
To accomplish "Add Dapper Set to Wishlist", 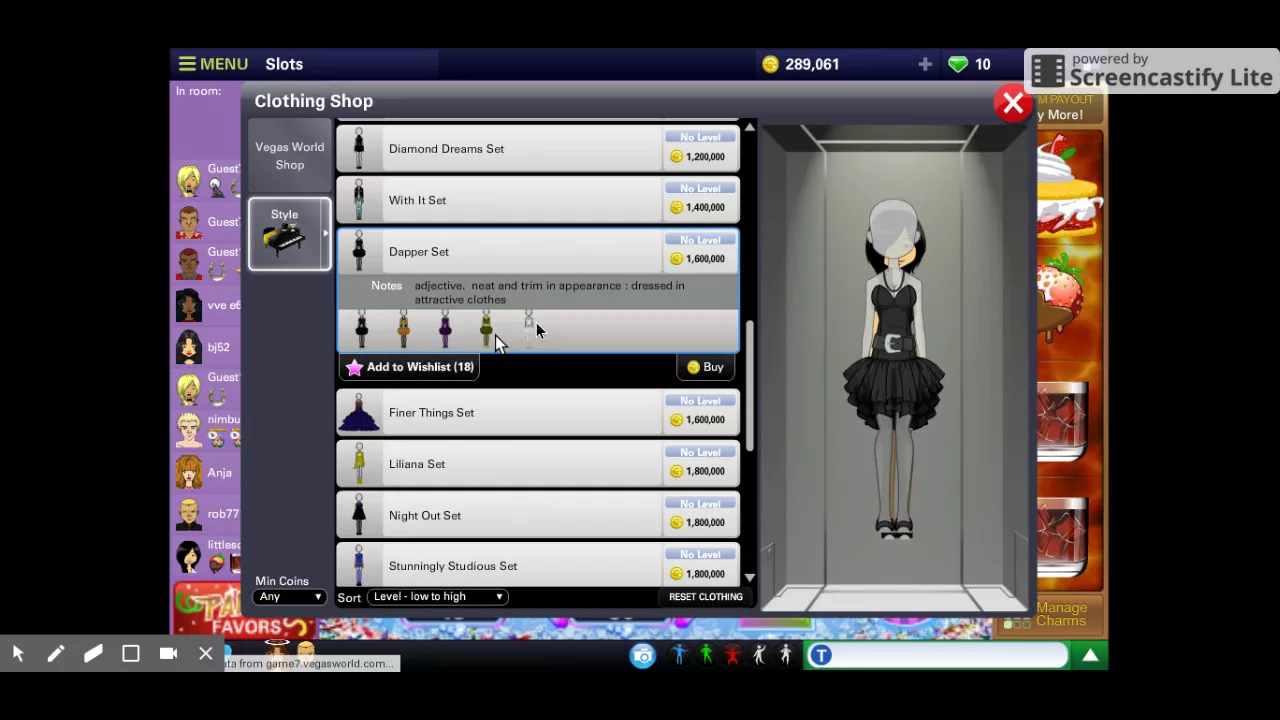I will pos(409,367).
